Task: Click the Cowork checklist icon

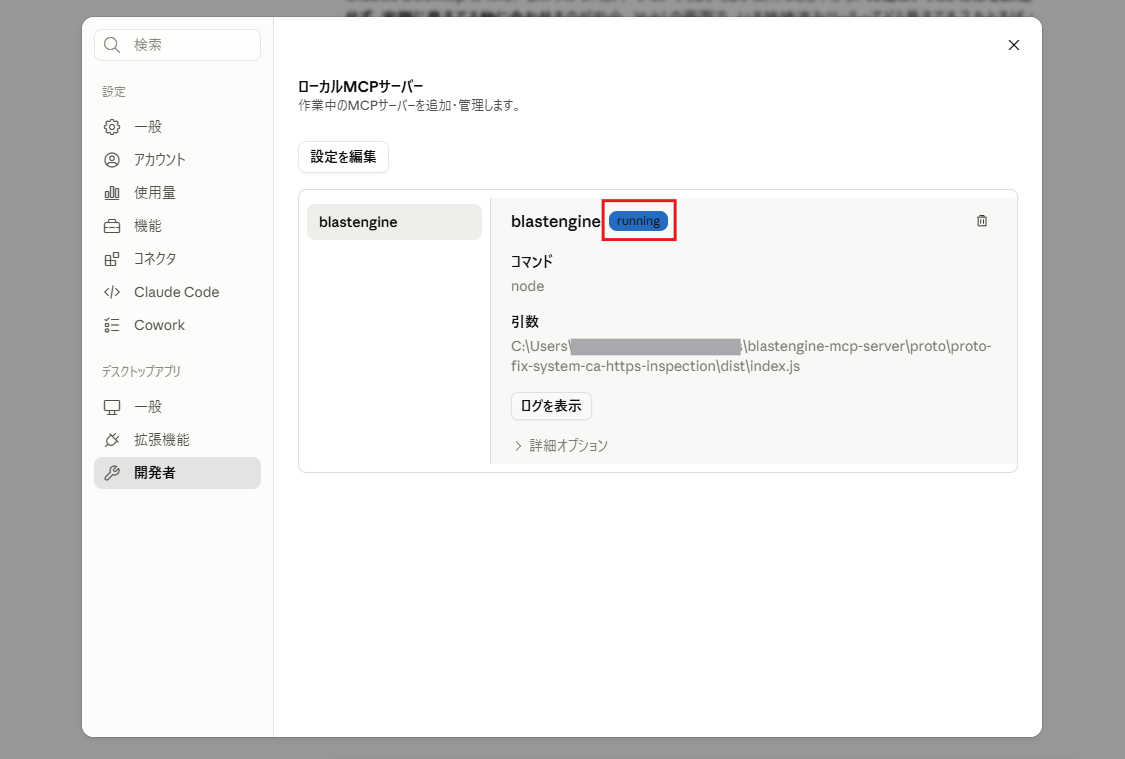Action: point(112,325)
